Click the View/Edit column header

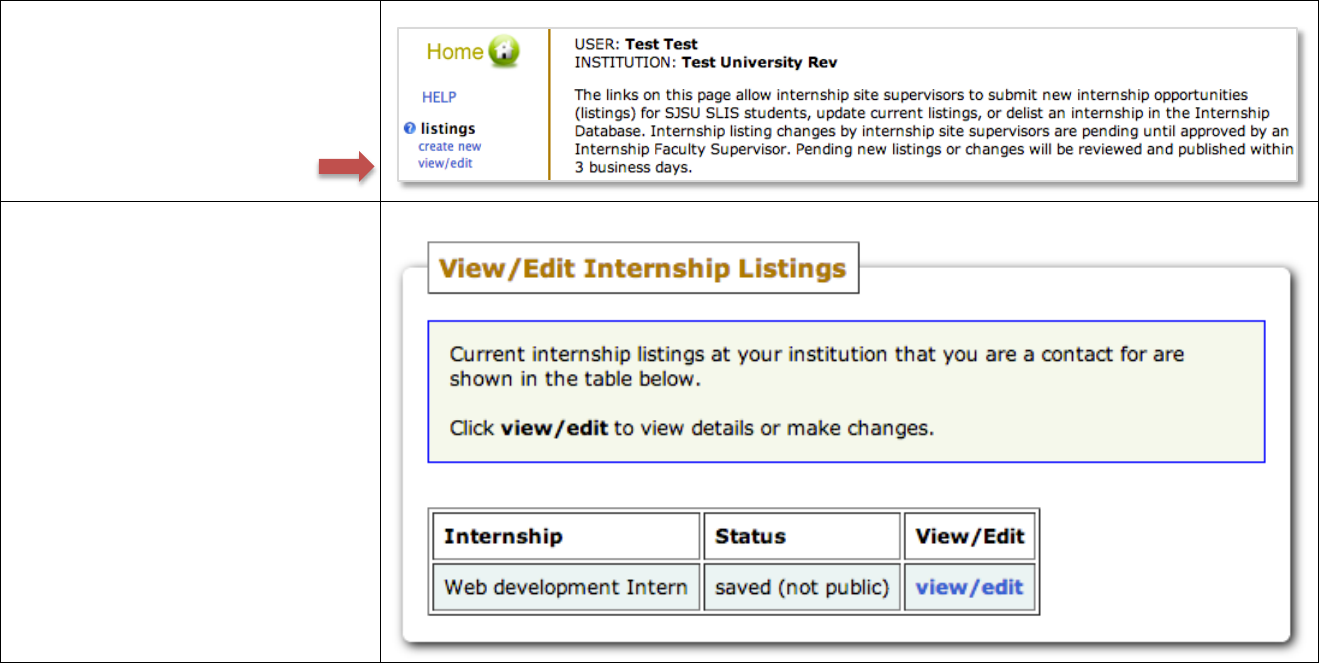(x=969, y=536)
